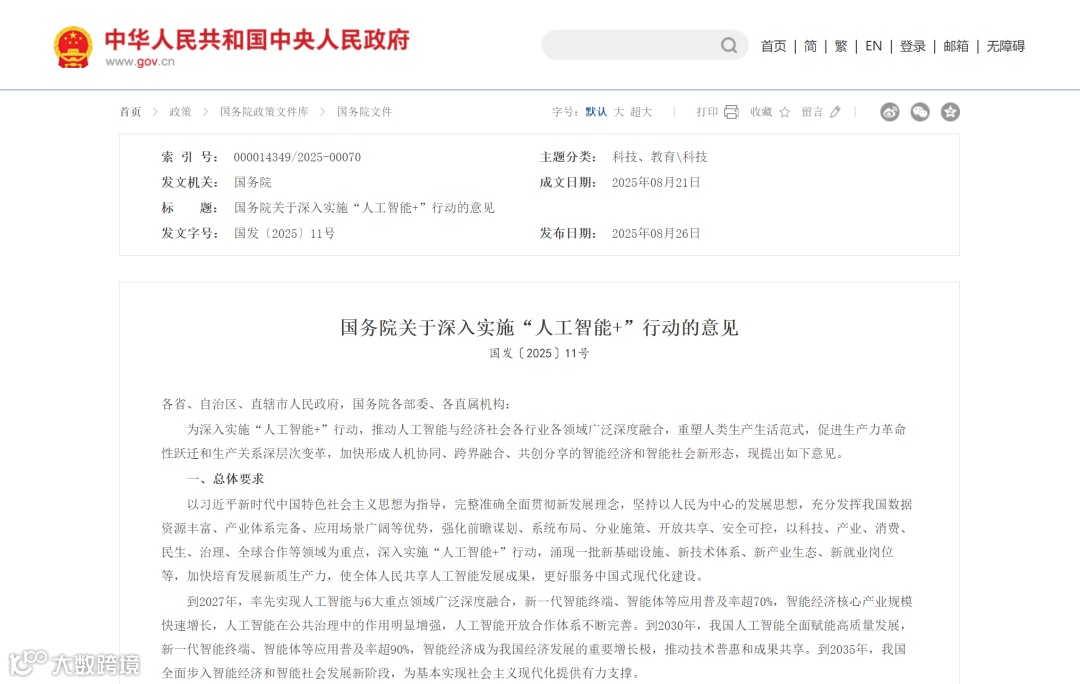Share to Weibo icon

tap(890, 112)
